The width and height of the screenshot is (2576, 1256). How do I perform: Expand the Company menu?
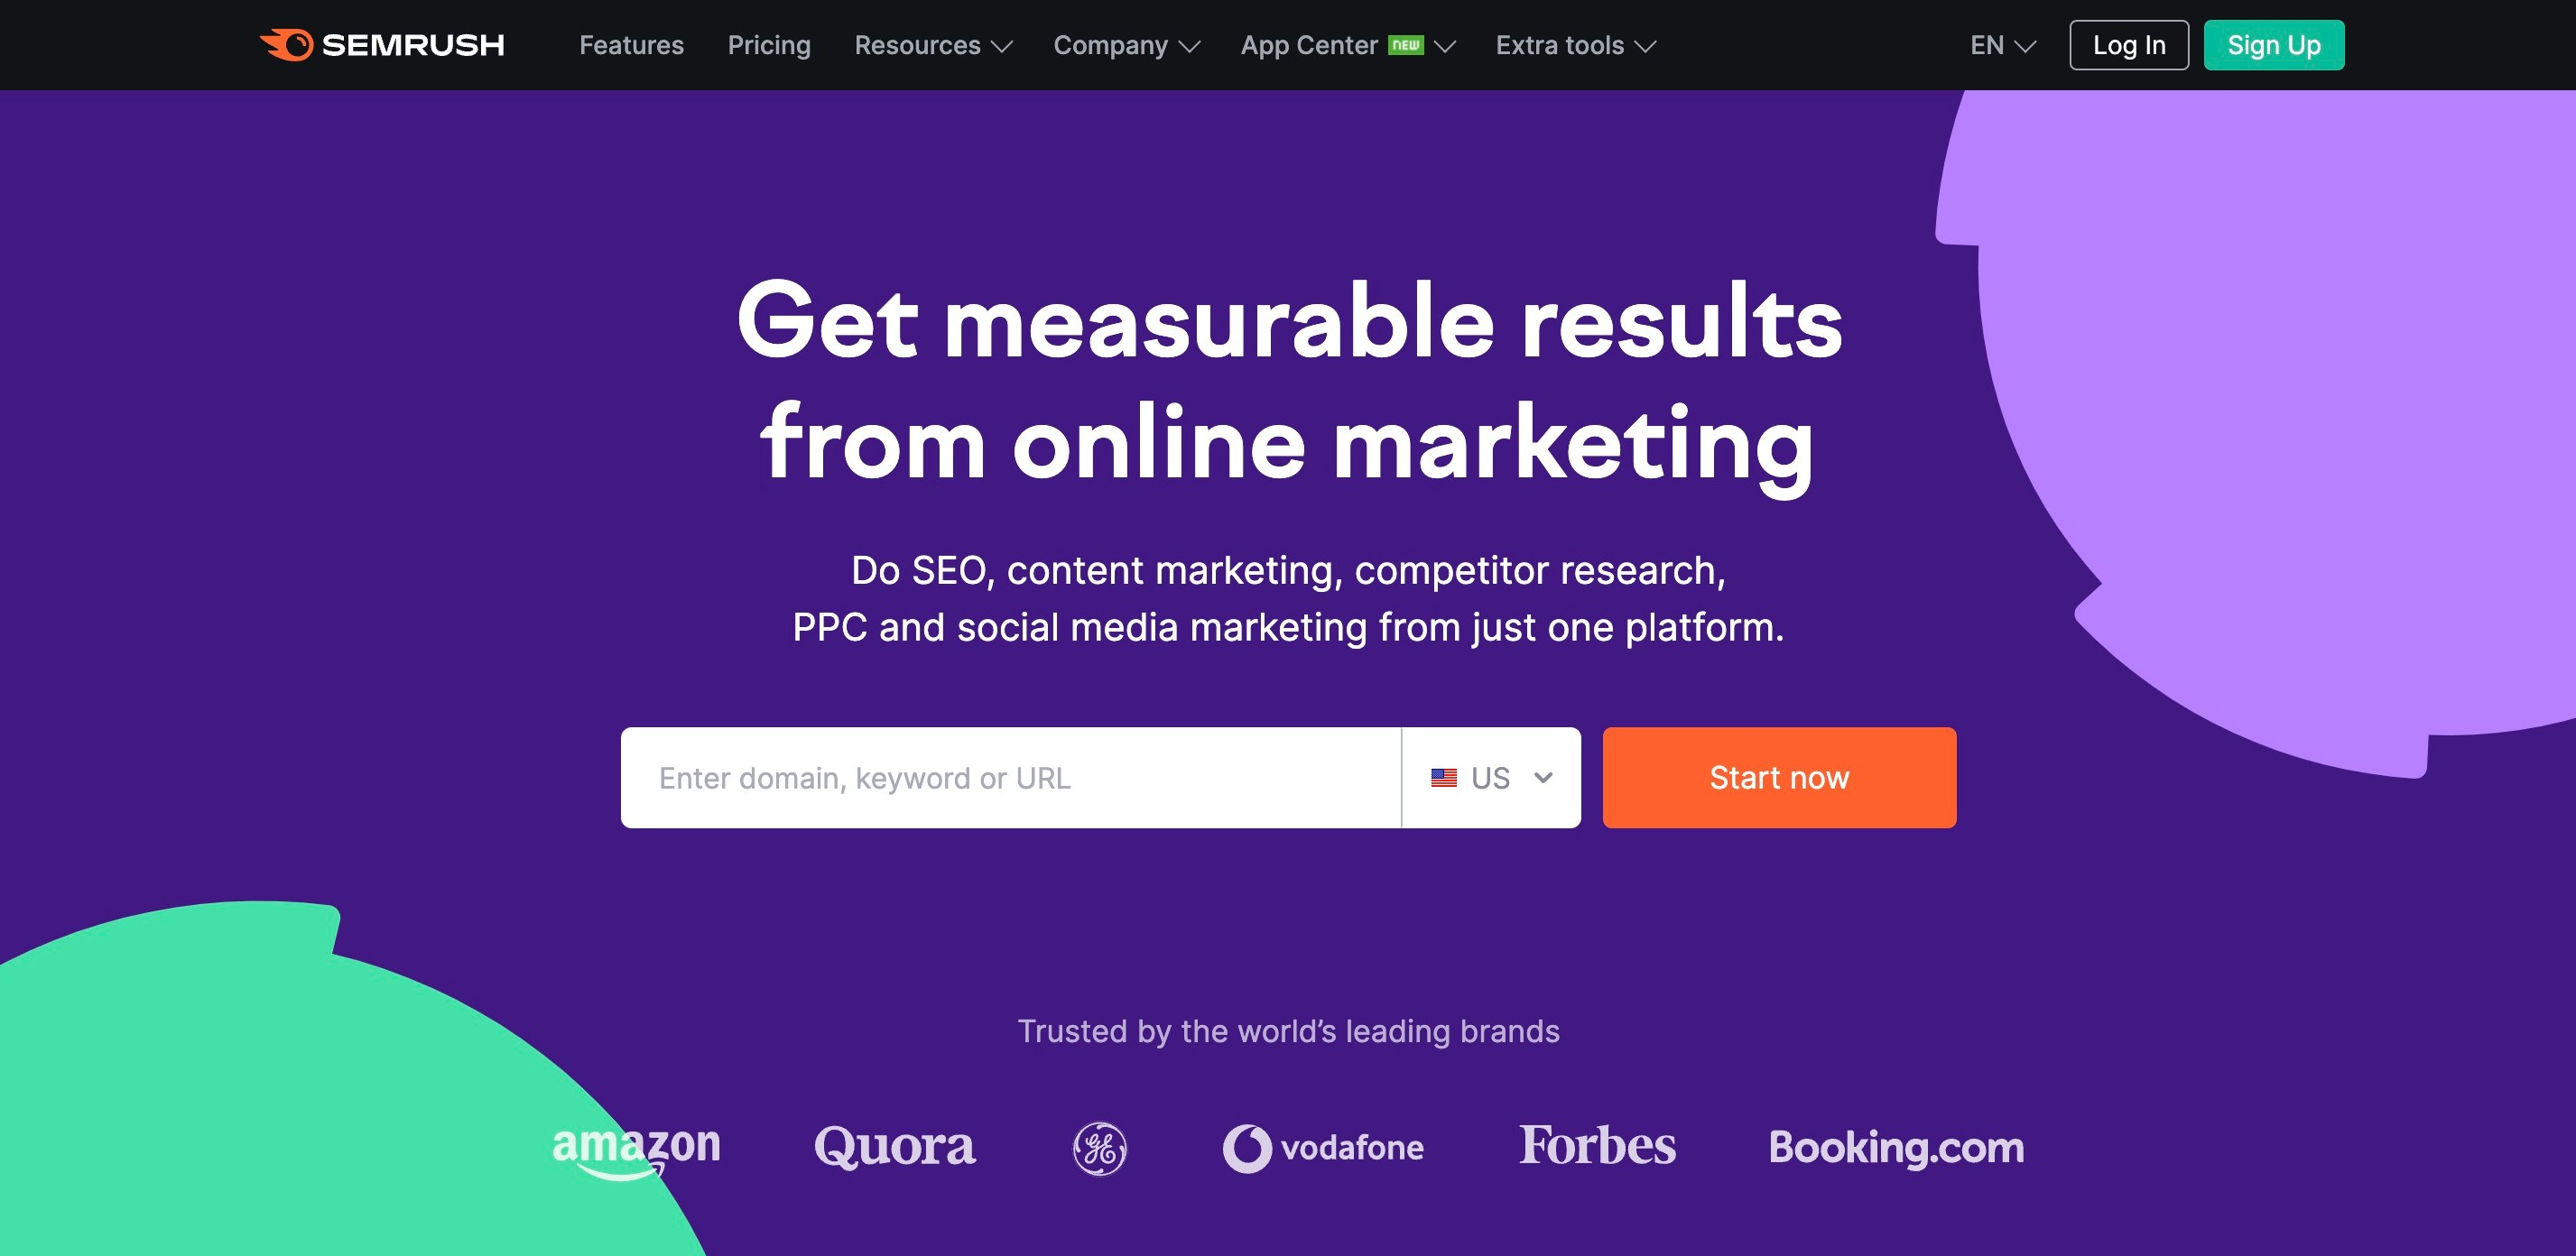tap(1126, 45)
